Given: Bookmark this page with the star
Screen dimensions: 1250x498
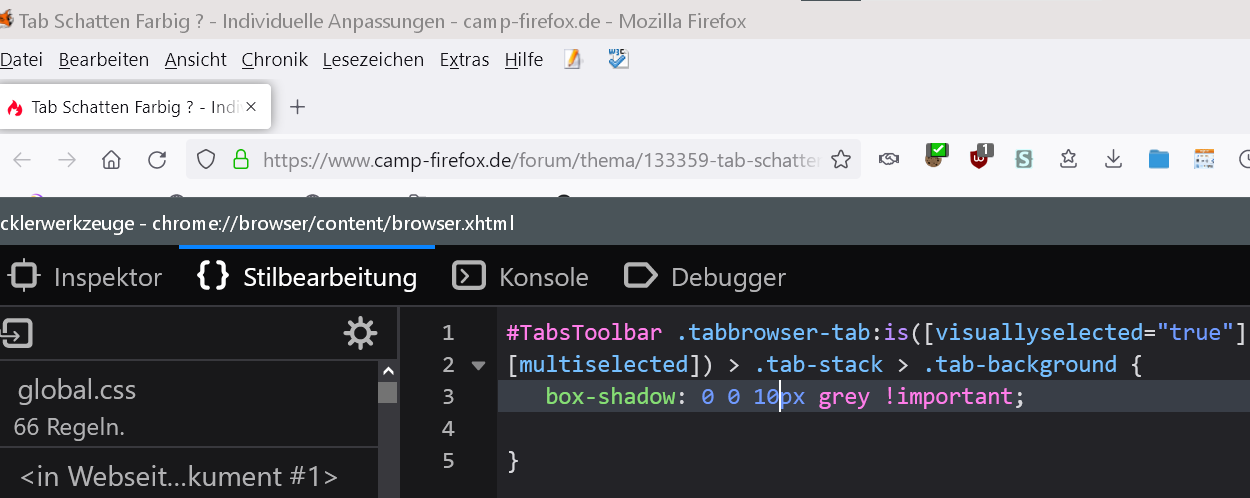Looking at the screenshot, I should 841,160.
